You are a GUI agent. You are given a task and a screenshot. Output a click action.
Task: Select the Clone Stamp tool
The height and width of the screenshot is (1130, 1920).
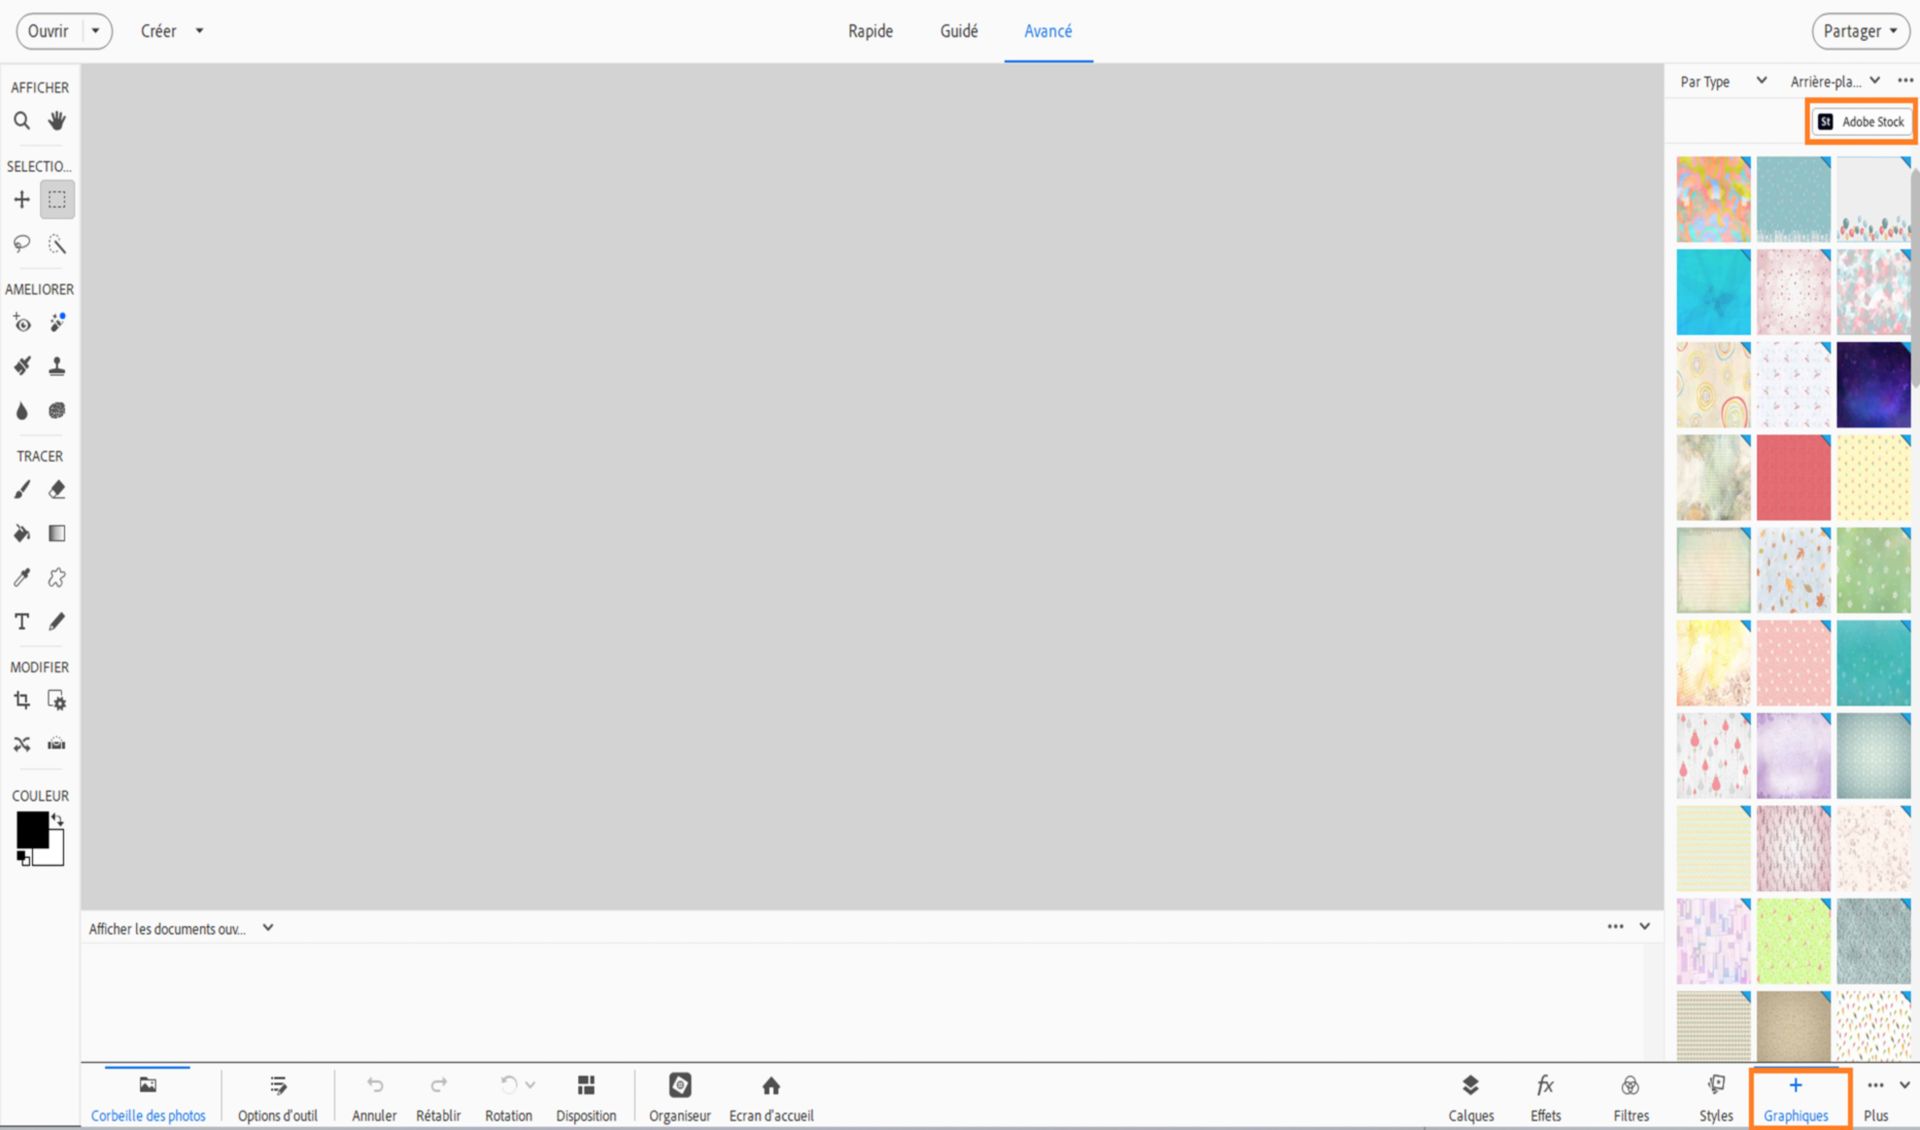(57, 367)
